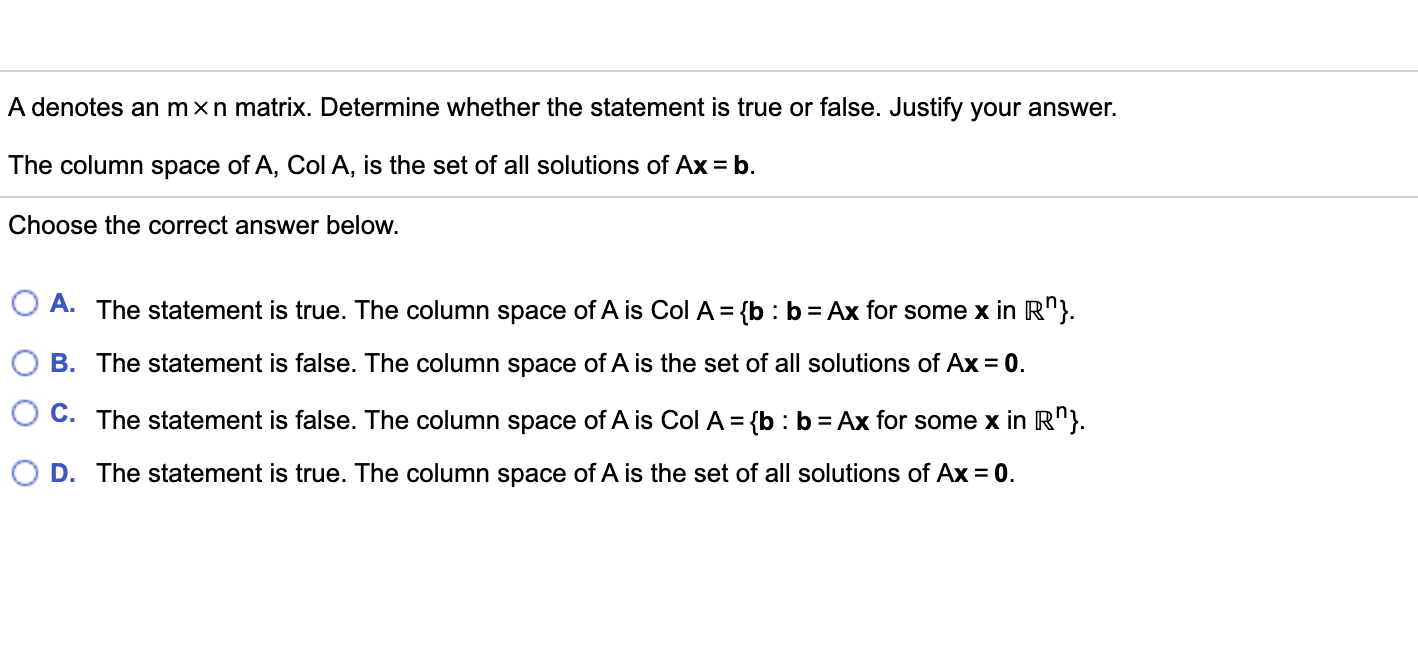Choose answer A stating the statement is true
The height and width of the screenshot is (666, 1418).
[585, 310]
